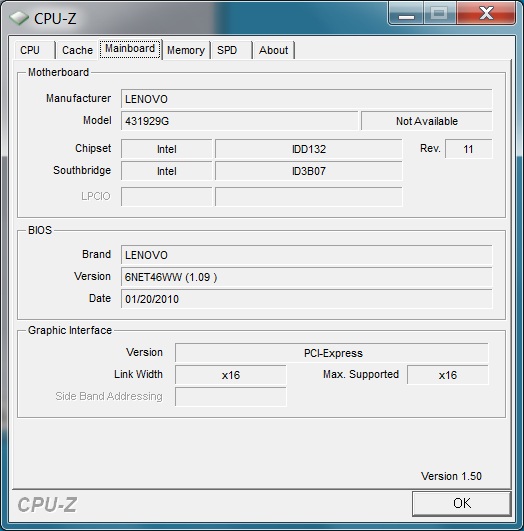The height and width of the screenshot is (531, 524).
Task: Click the Southbridge label
Action: [82, 170]
